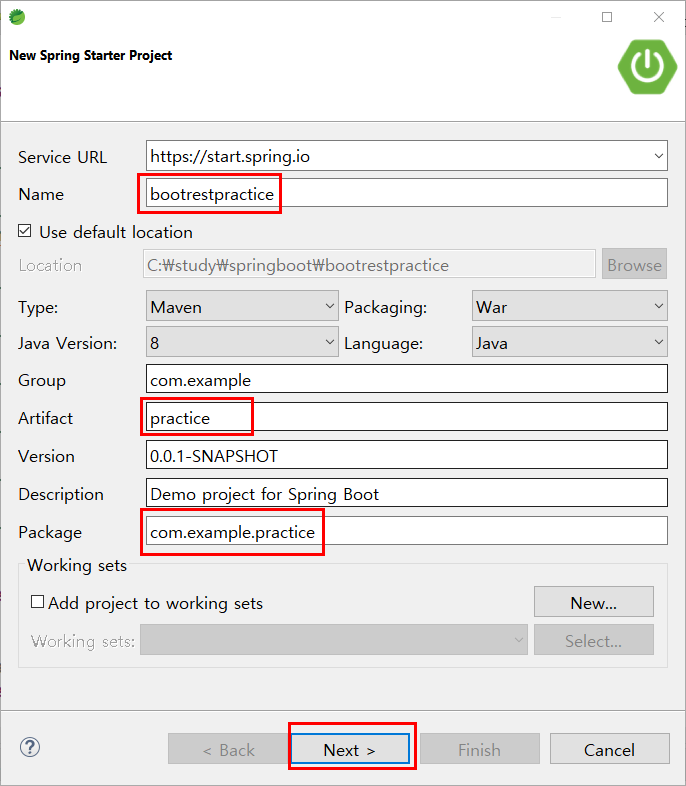Click into the Group field
Image resolution: width=686 pixels, height=786 pixels.
(x=407, y=379)
